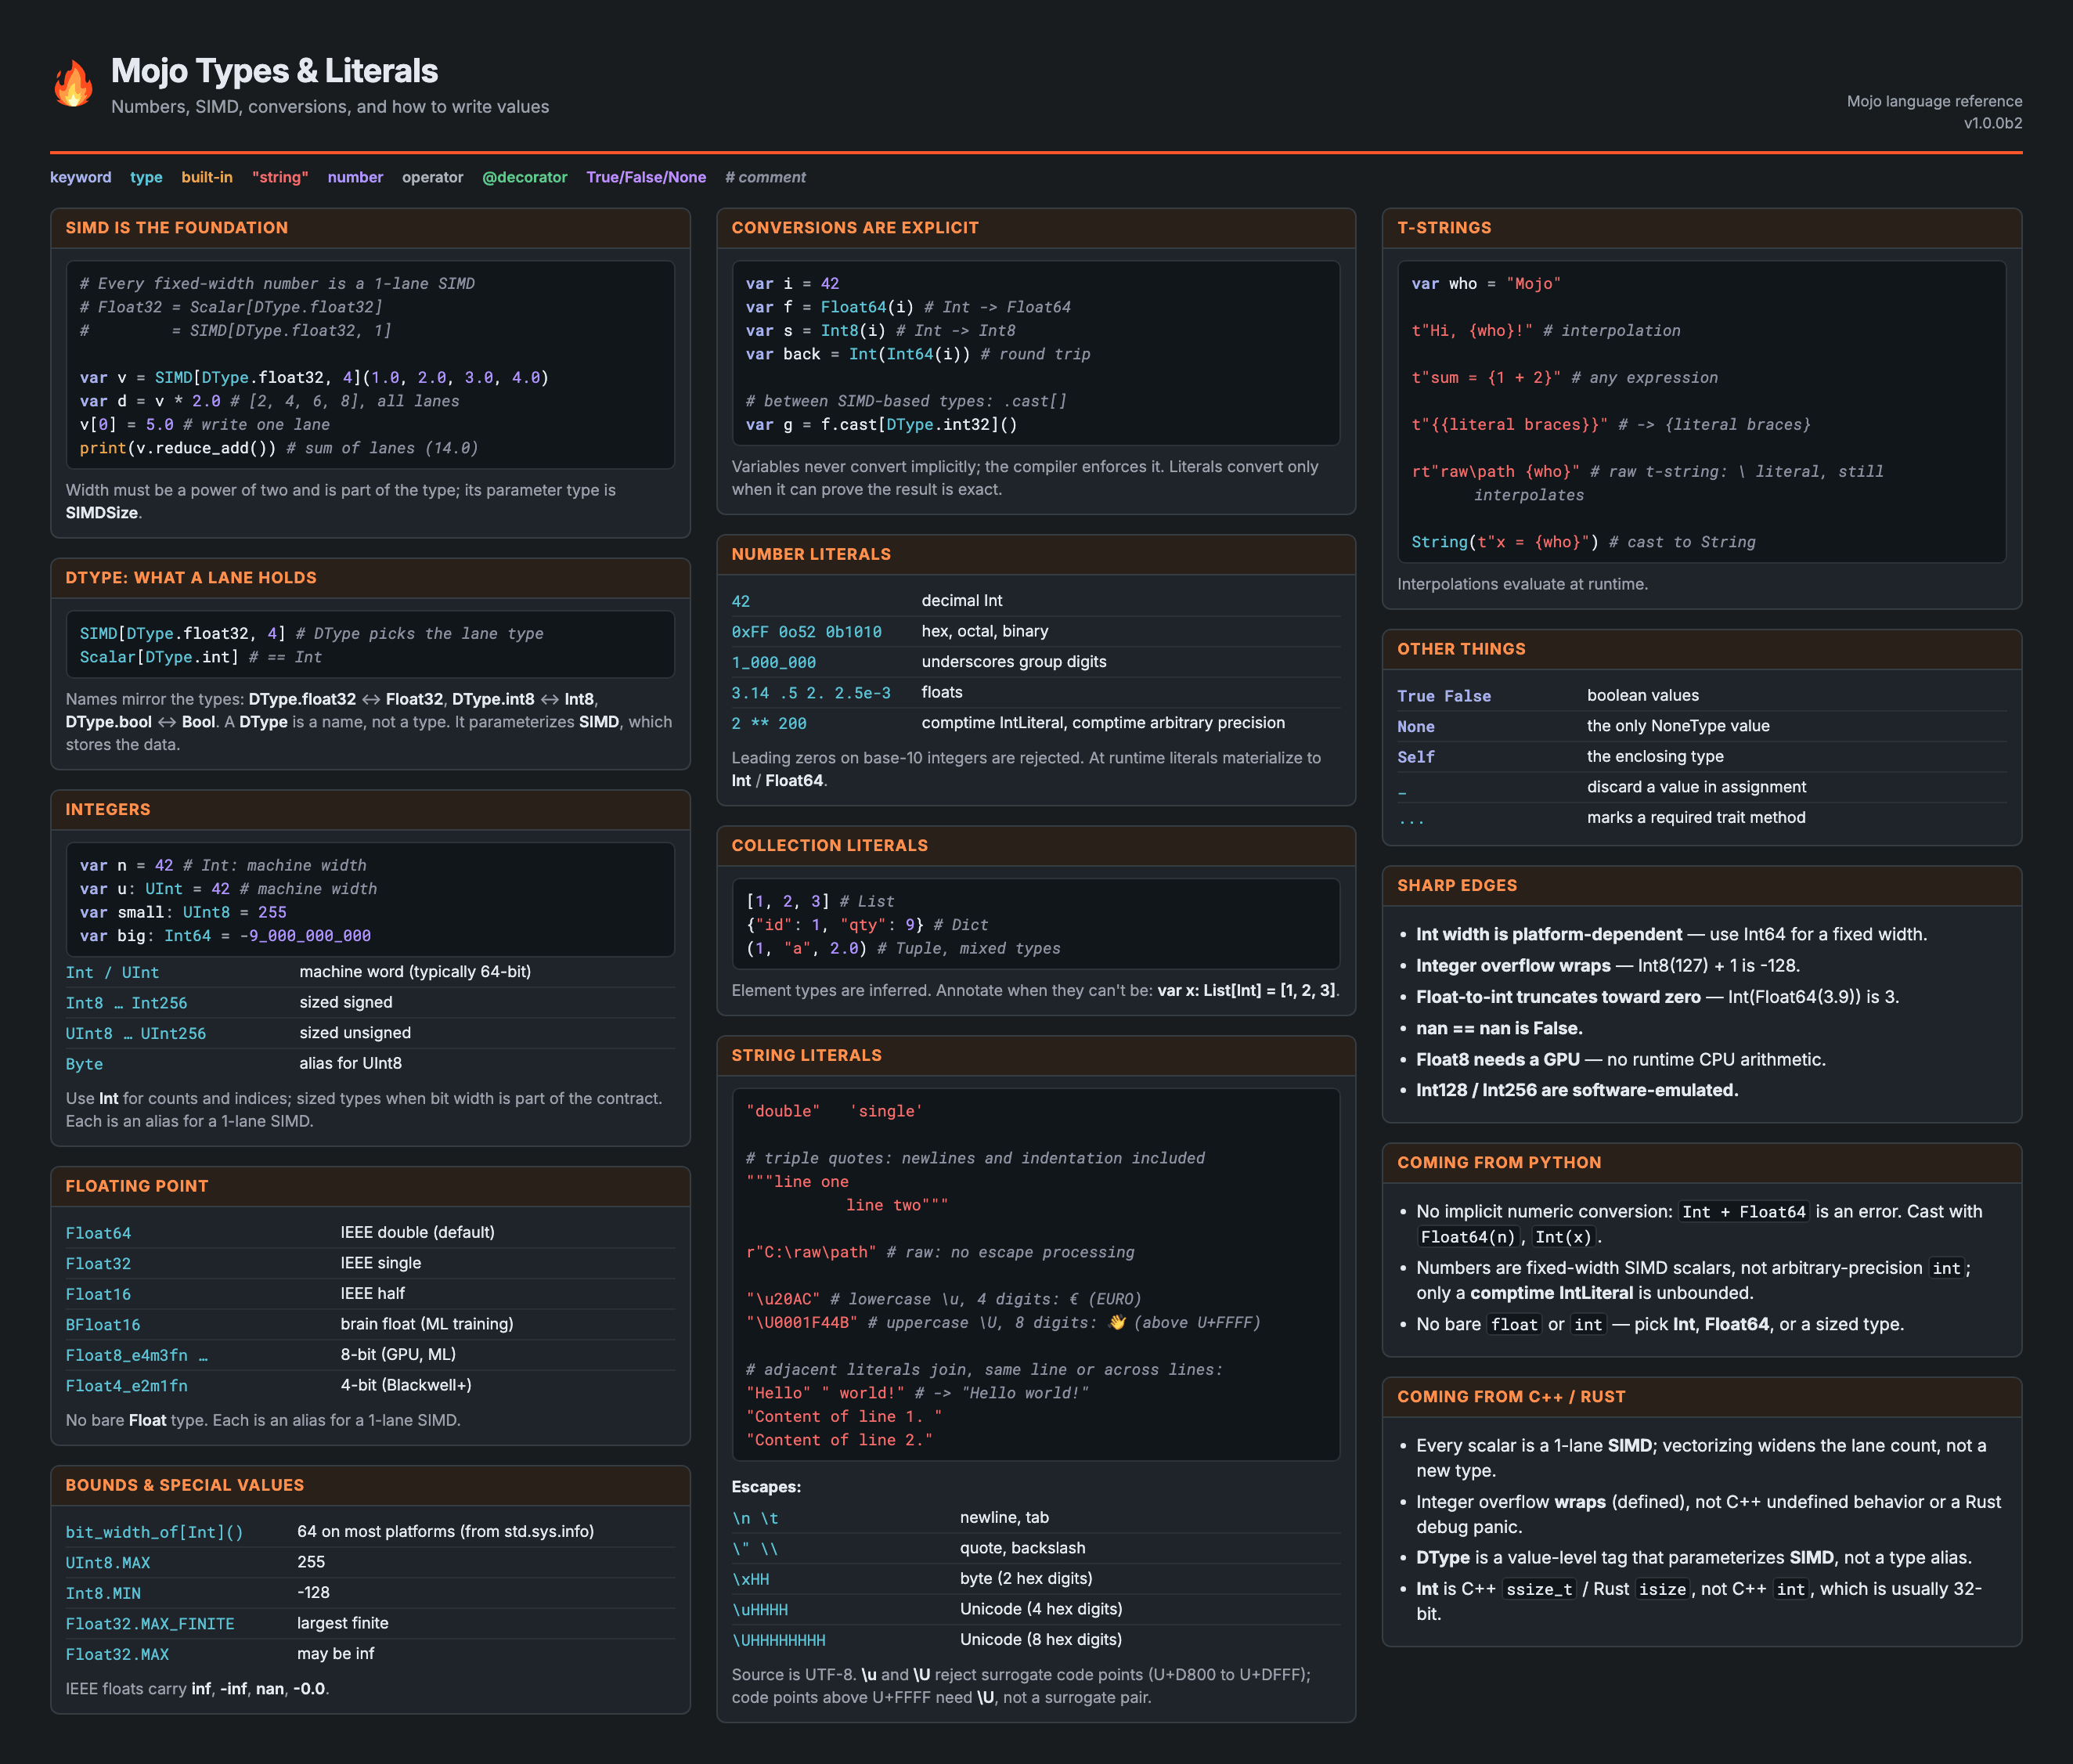The height and width of the screenshot is (1764, 2073).
Task: Click the "\uHHHH" escape entry
Action: point(760,1610)
